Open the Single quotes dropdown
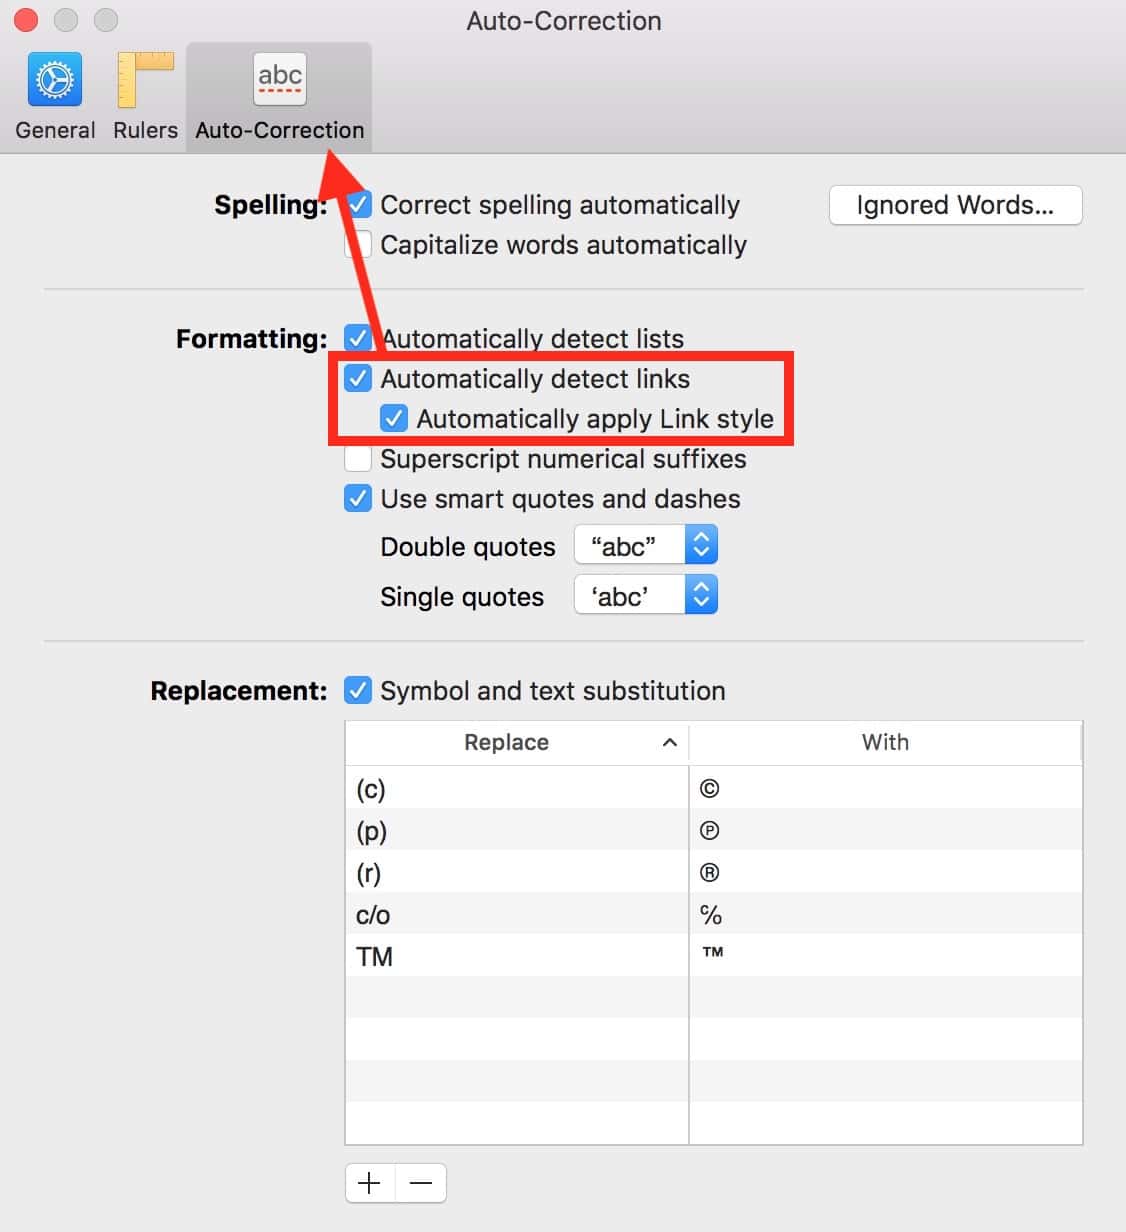This screenshot has width=1126, height=1232. click(x=646, y=596)
